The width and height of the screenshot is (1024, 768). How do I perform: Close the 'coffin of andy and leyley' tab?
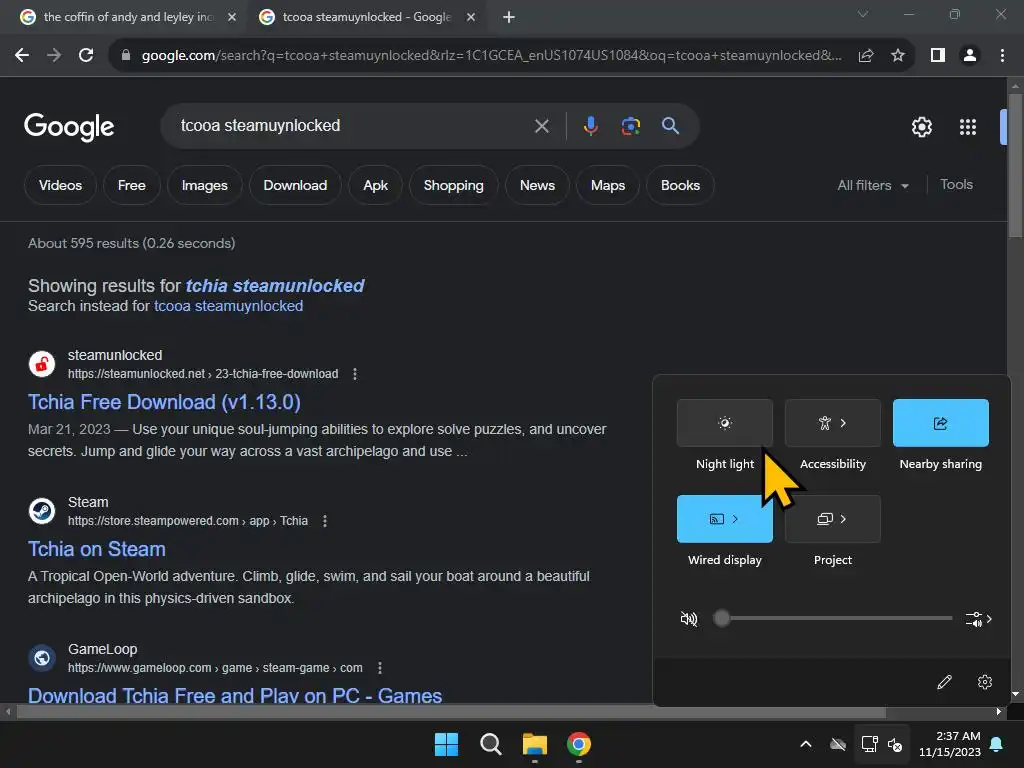point(232,18)
